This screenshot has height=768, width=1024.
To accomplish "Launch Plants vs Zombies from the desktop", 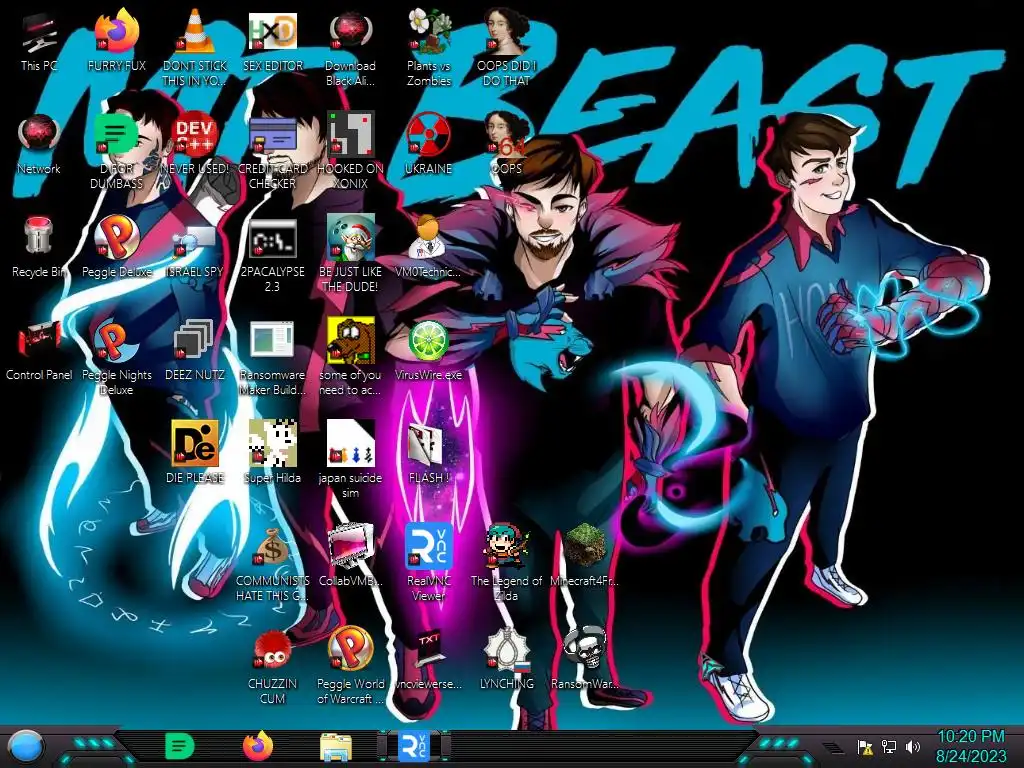I will [428, 49].
